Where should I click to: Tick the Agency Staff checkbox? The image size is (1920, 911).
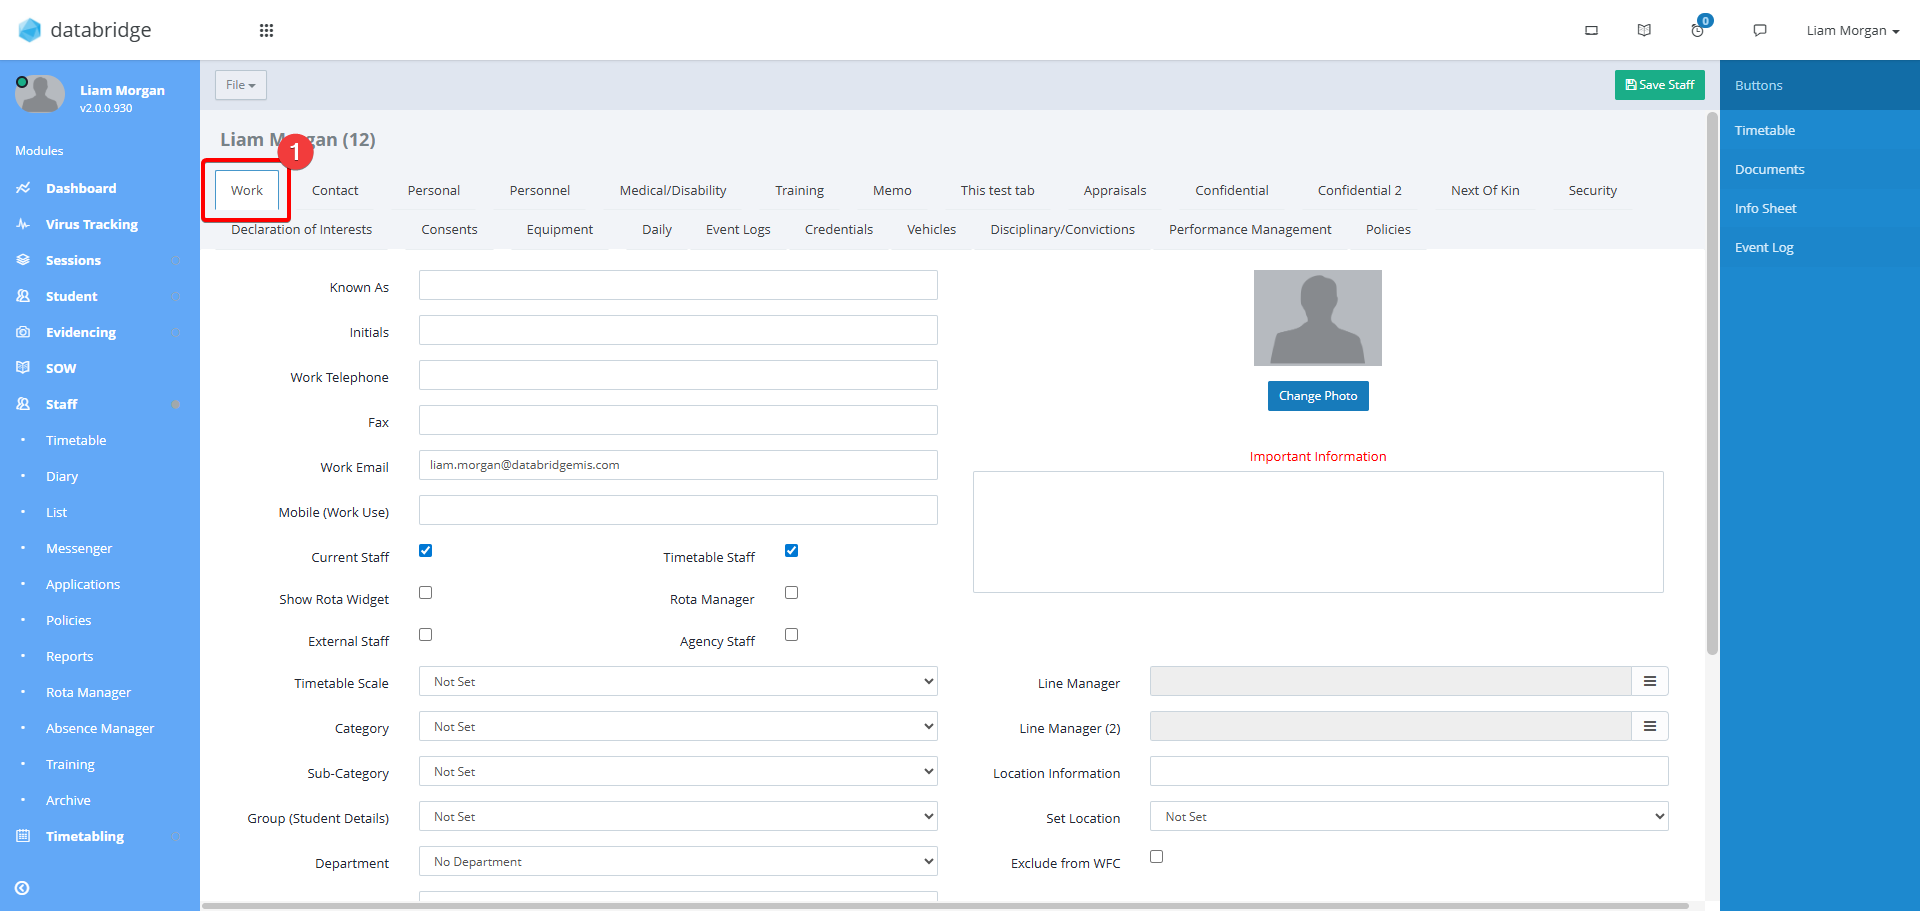(x=792, y=635)
